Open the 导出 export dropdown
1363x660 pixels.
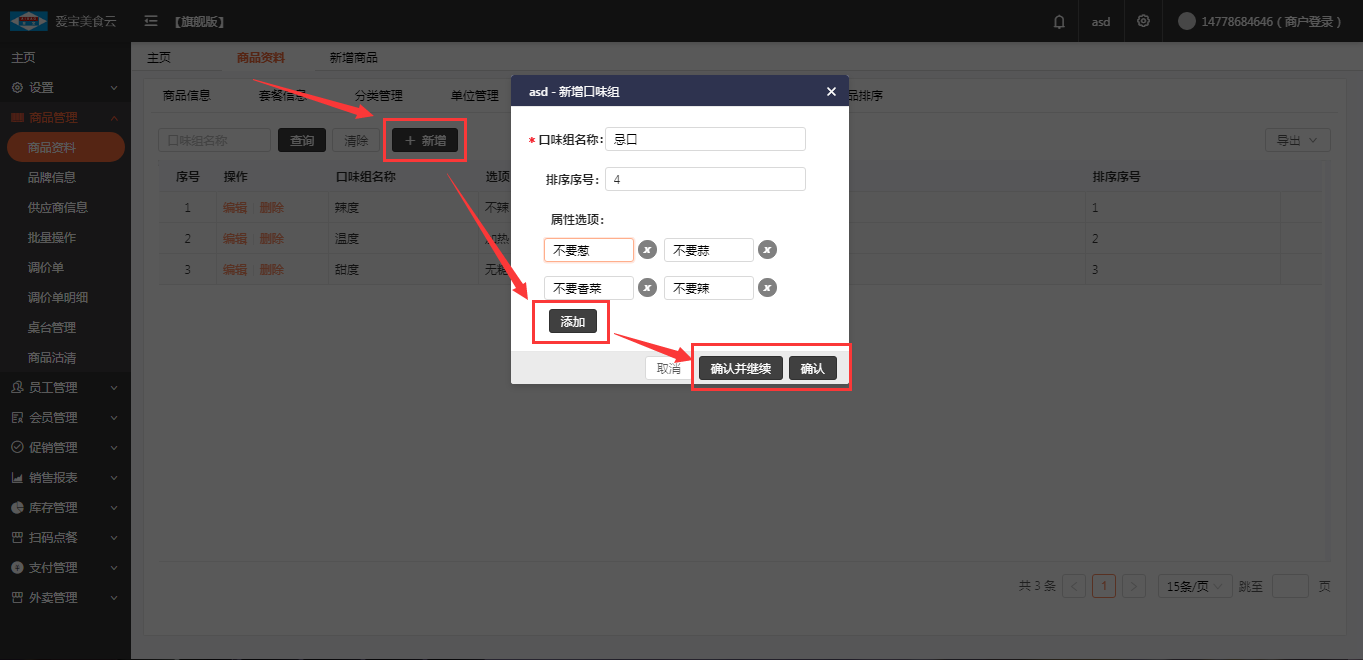pyautogui.click(x=1297, y=141)
